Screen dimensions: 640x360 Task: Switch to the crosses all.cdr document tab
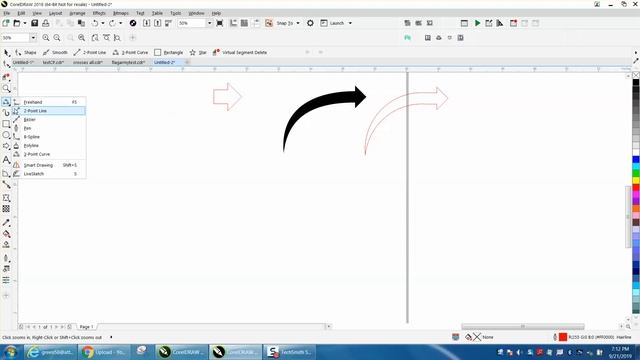tap(87, 62)
